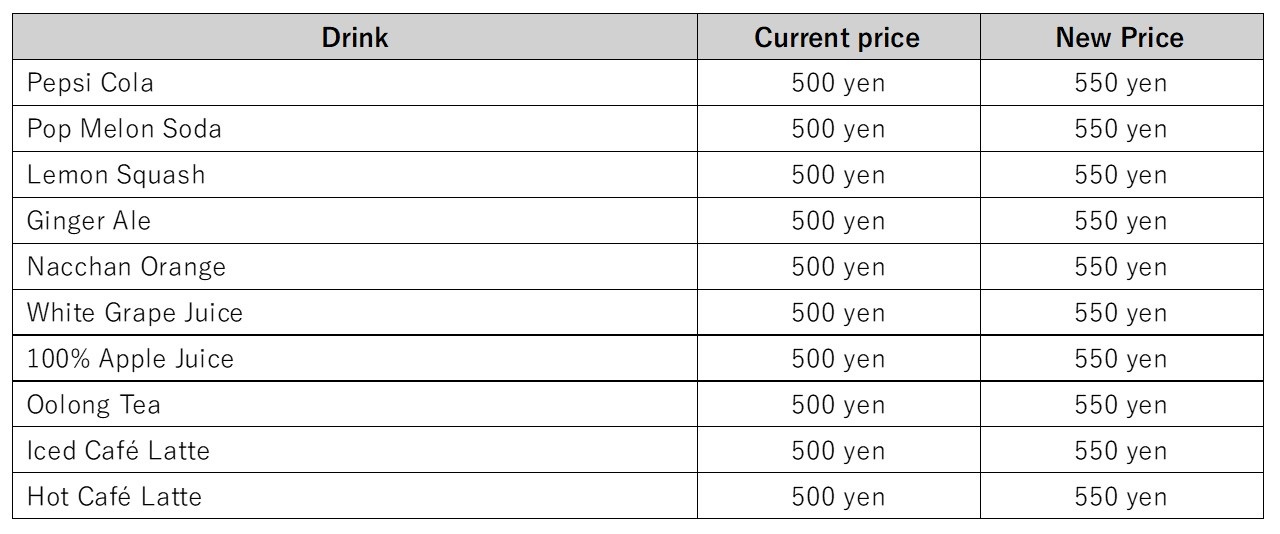
Task: Click the Drink column header
Action: pos(355,38)
